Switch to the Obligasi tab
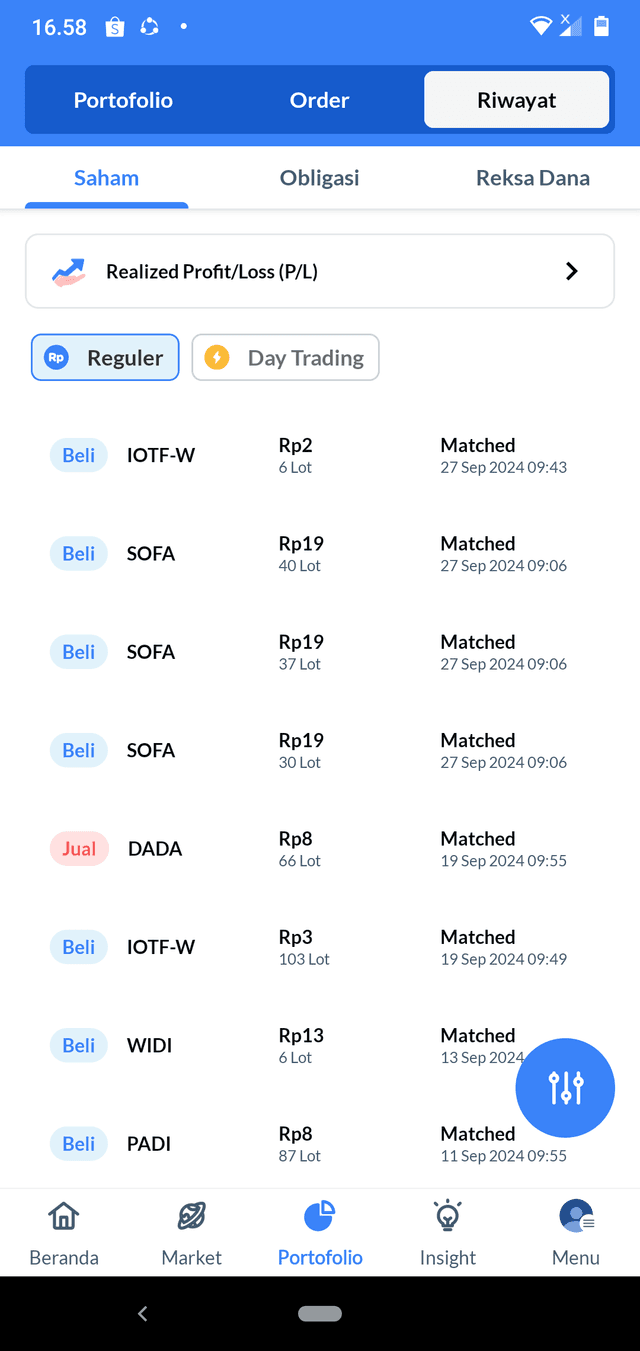The height and width of the screenshot is (1351, 640). point(320,178)
